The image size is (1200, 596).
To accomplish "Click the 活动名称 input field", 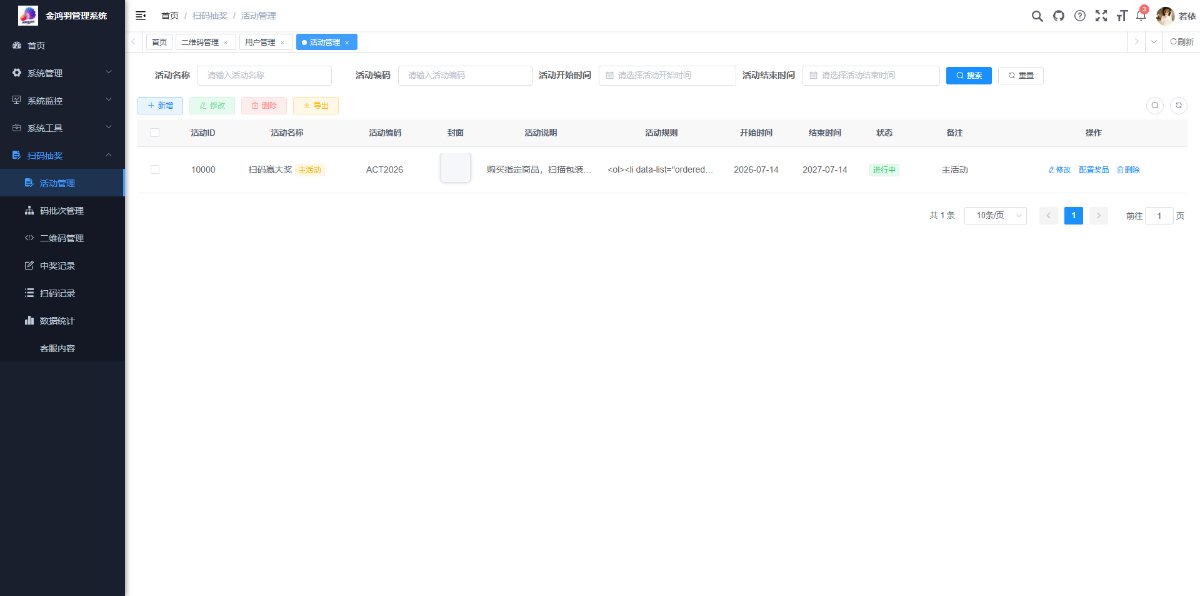I will click(x=264, y=75).
